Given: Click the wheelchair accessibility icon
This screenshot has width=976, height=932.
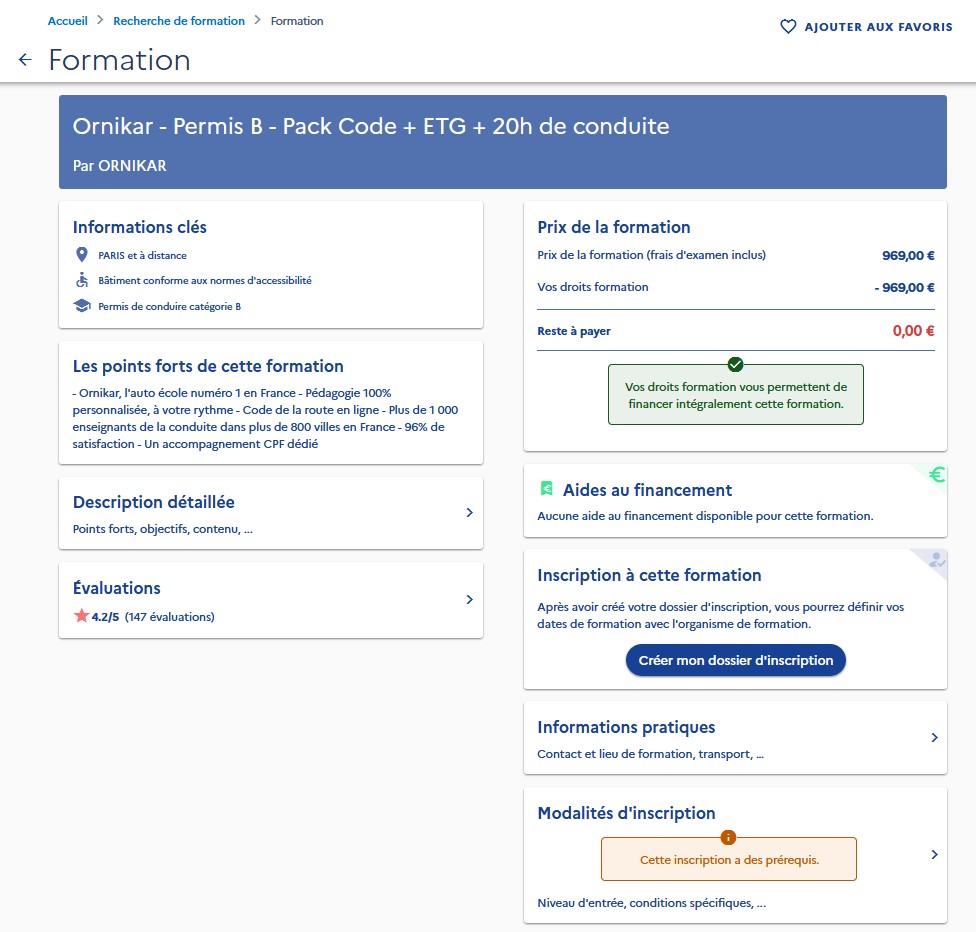Looking at the screenshot, I should pos(82,280).
